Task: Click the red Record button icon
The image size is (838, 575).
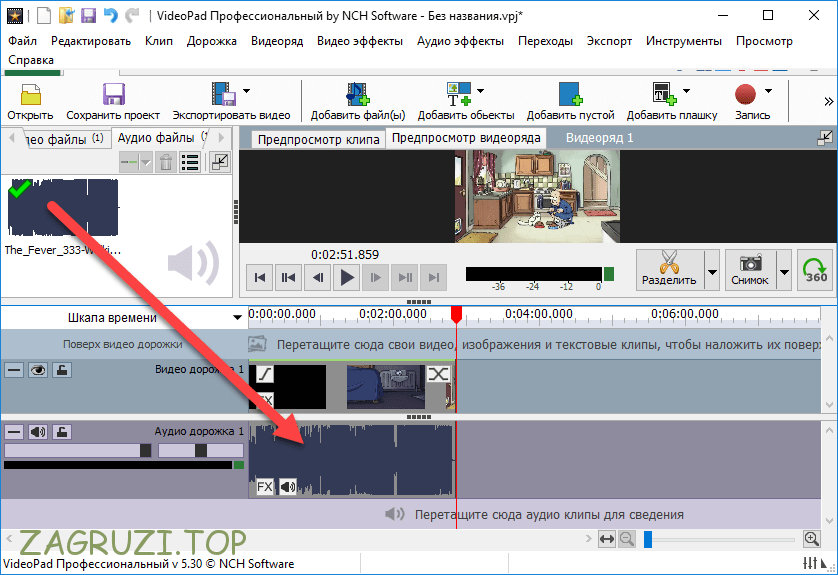Action: click(x=745, y=95)
